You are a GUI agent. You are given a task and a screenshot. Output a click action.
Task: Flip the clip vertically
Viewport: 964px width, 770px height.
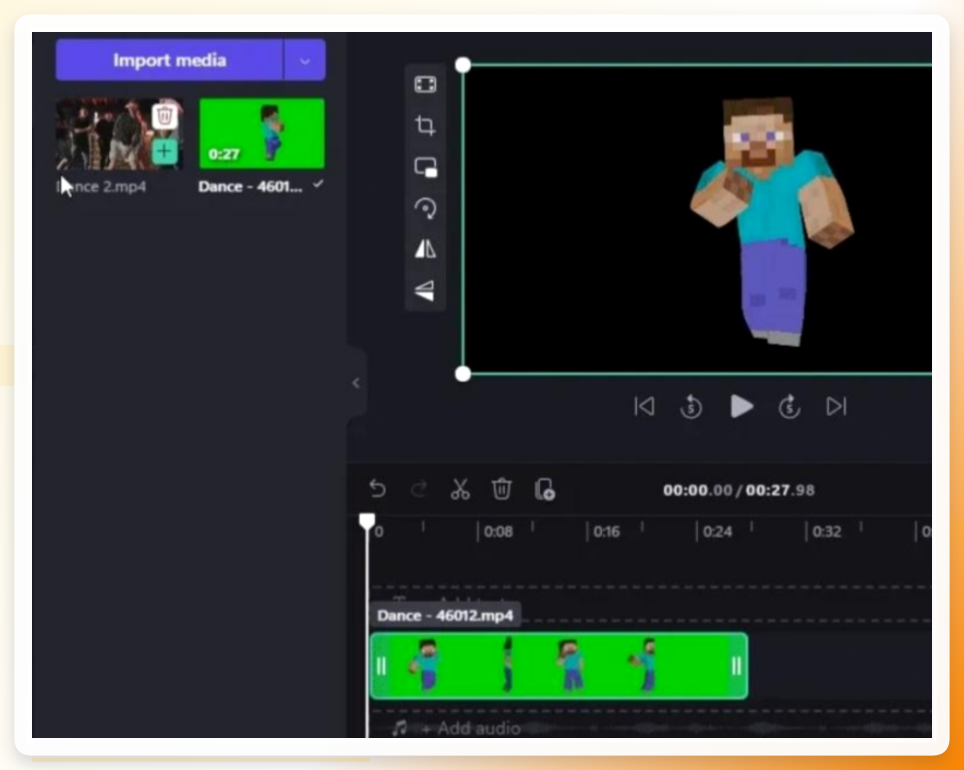(x=425, y=290)
